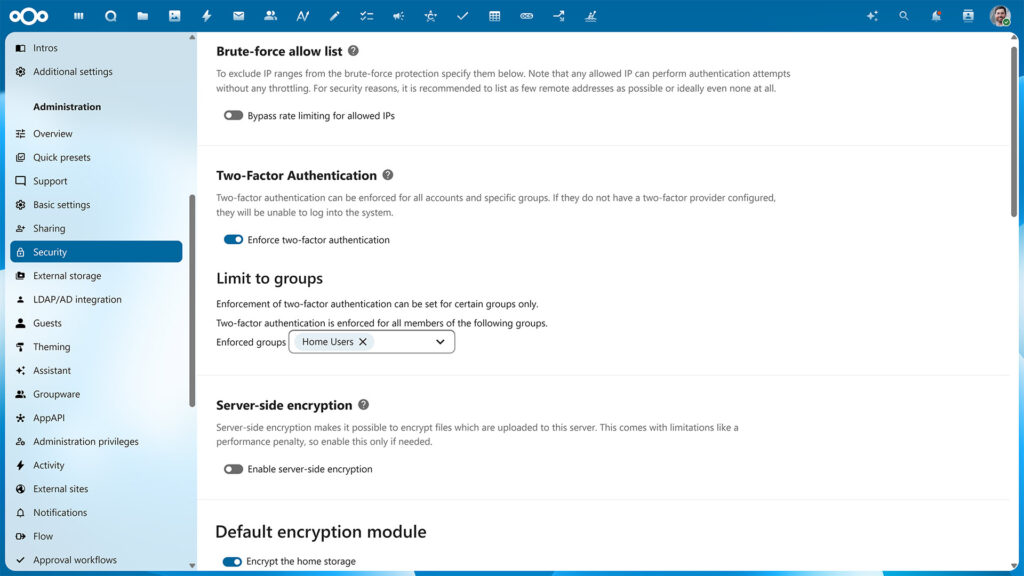Viewport: 1024px width, 576px height.
Task: Open the Files app from the top bar
Action: click(142, 15)
